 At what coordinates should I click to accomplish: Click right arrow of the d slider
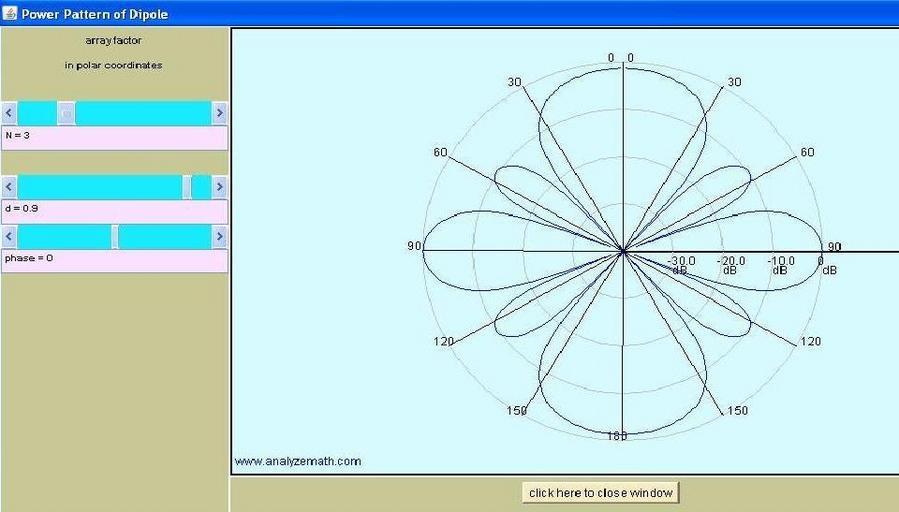point(219,187)
